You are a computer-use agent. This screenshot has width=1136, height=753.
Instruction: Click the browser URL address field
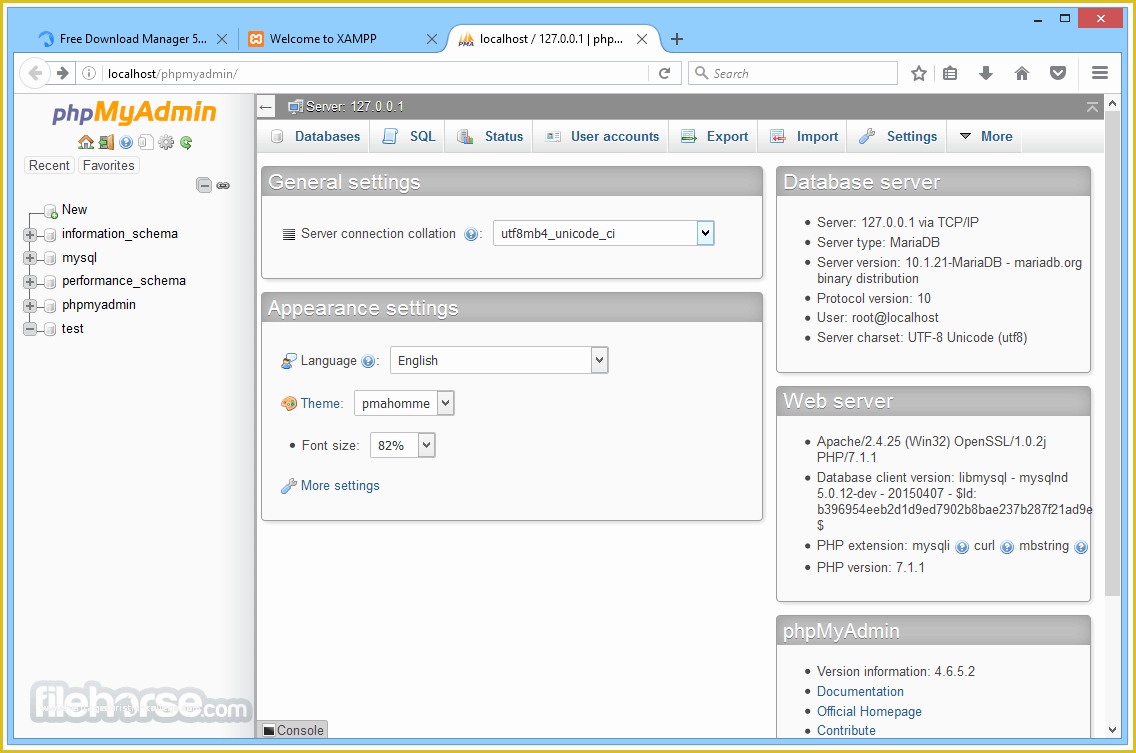click(377, 73)
